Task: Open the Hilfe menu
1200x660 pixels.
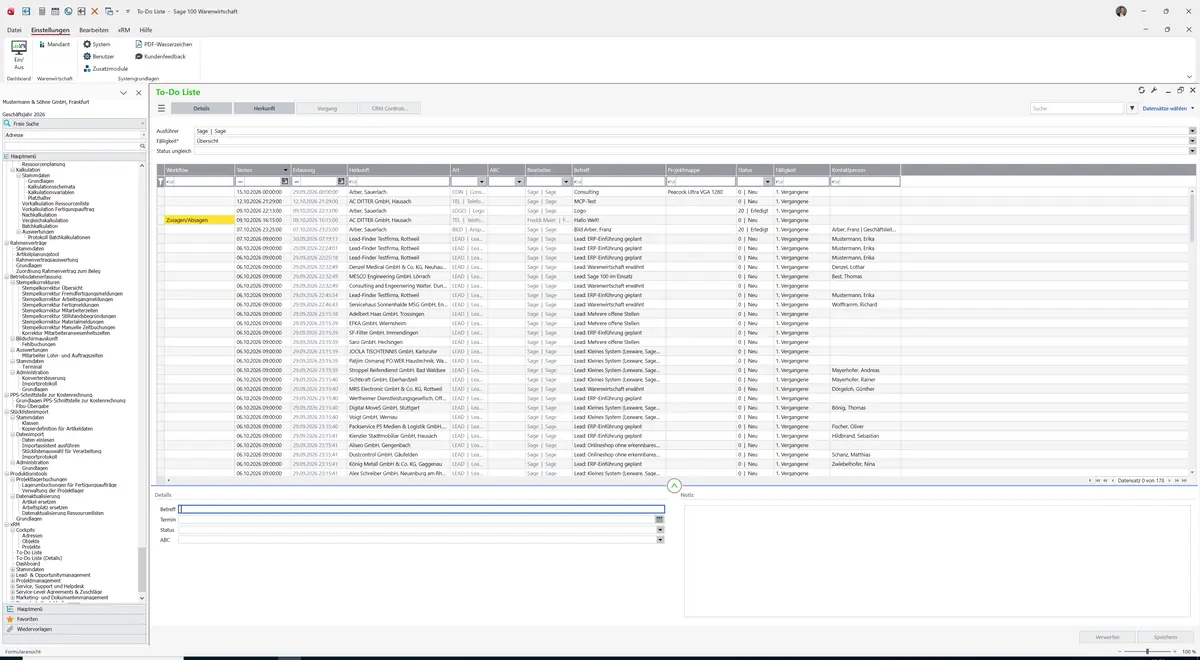Action: [146, 31]
